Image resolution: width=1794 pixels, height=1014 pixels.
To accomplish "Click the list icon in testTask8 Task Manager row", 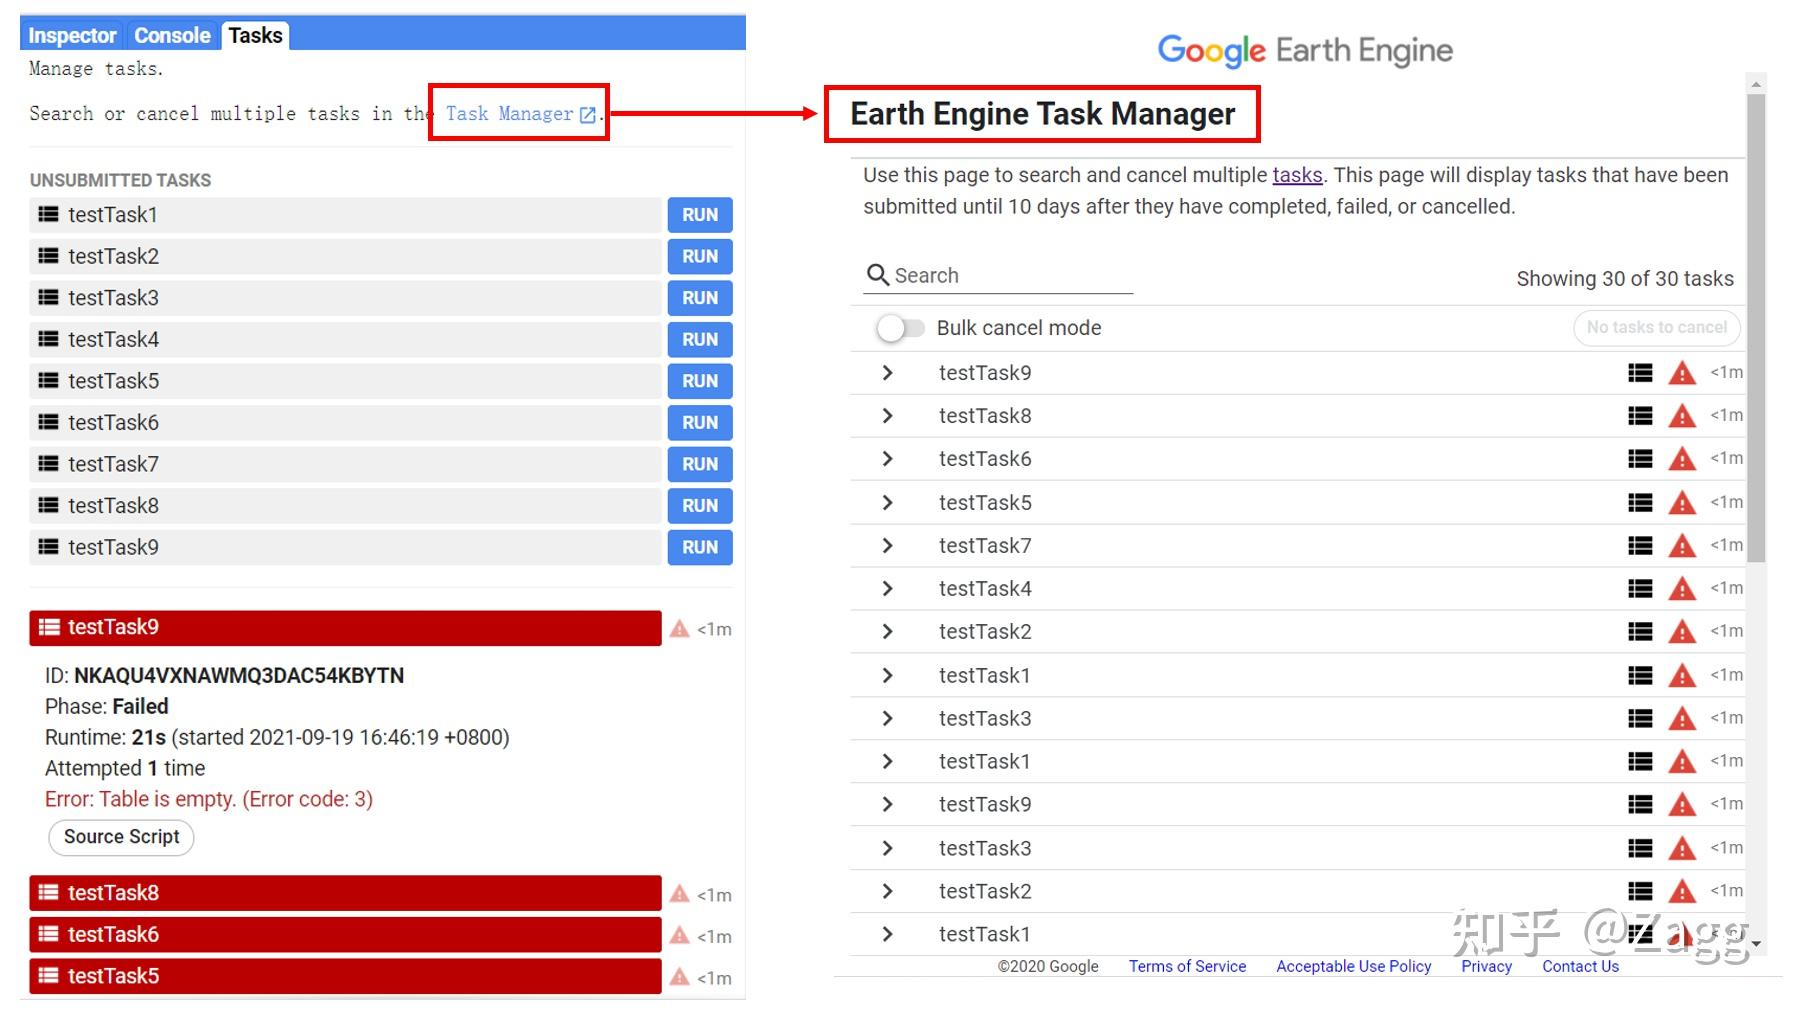I will coord(1640,415).
